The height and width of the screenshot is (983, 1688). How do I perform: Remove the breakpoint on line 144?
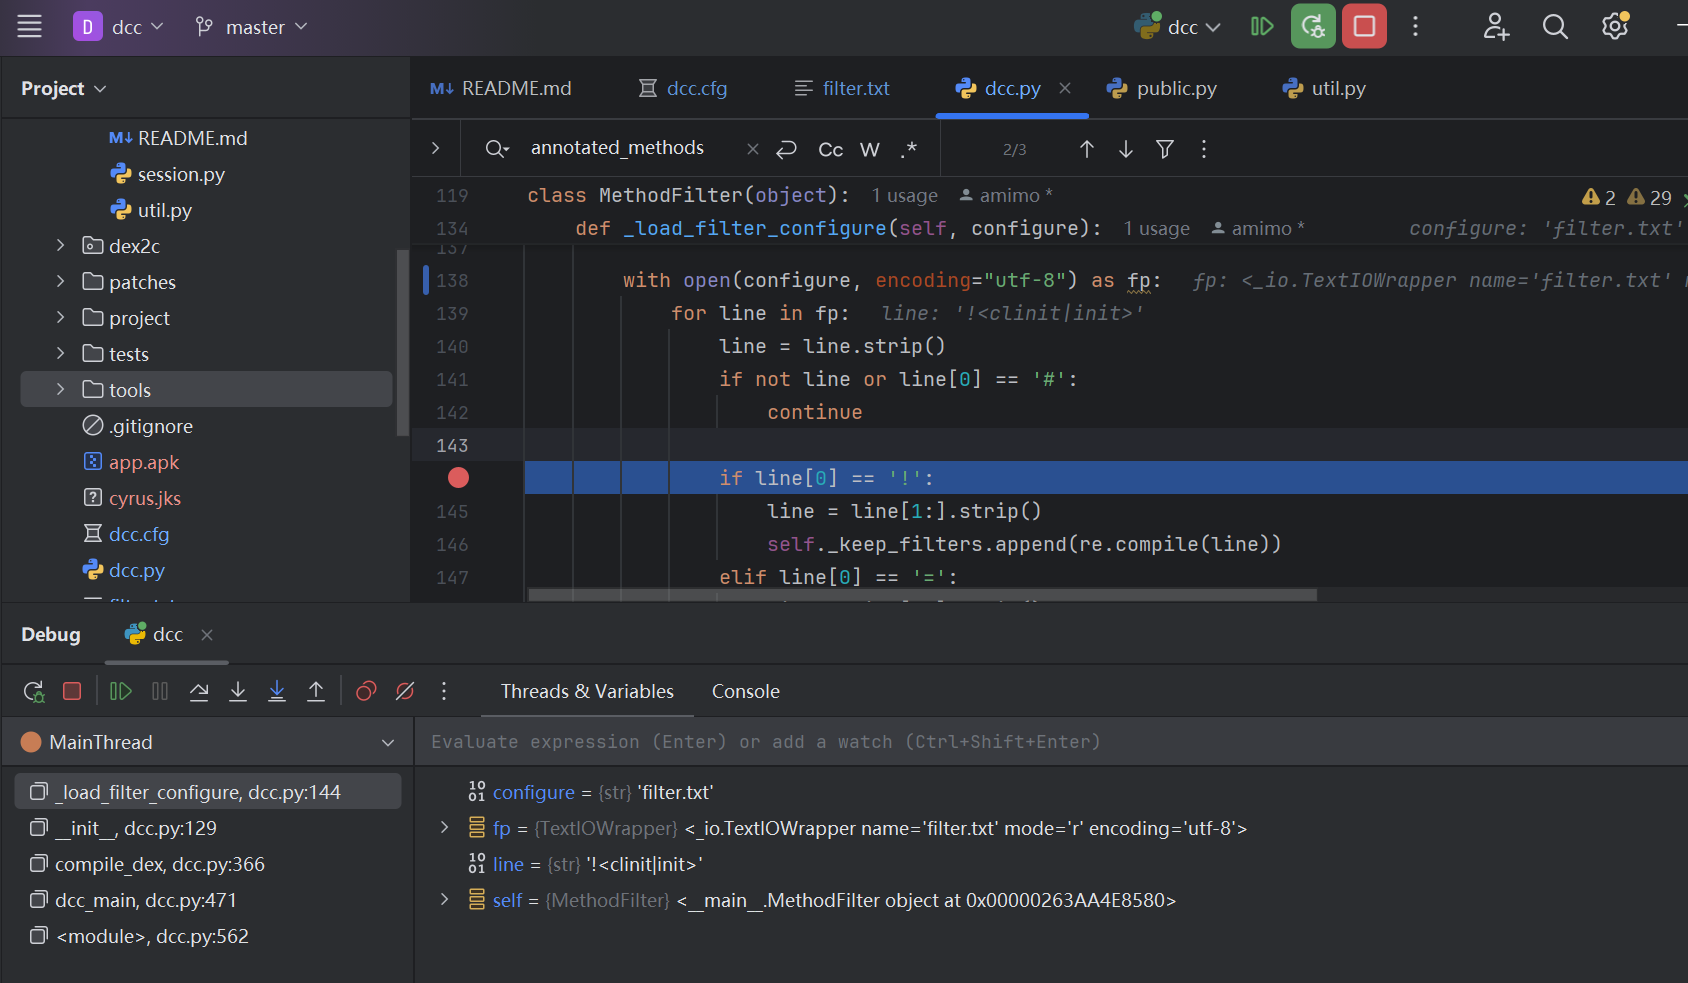(x=458, y=478)
